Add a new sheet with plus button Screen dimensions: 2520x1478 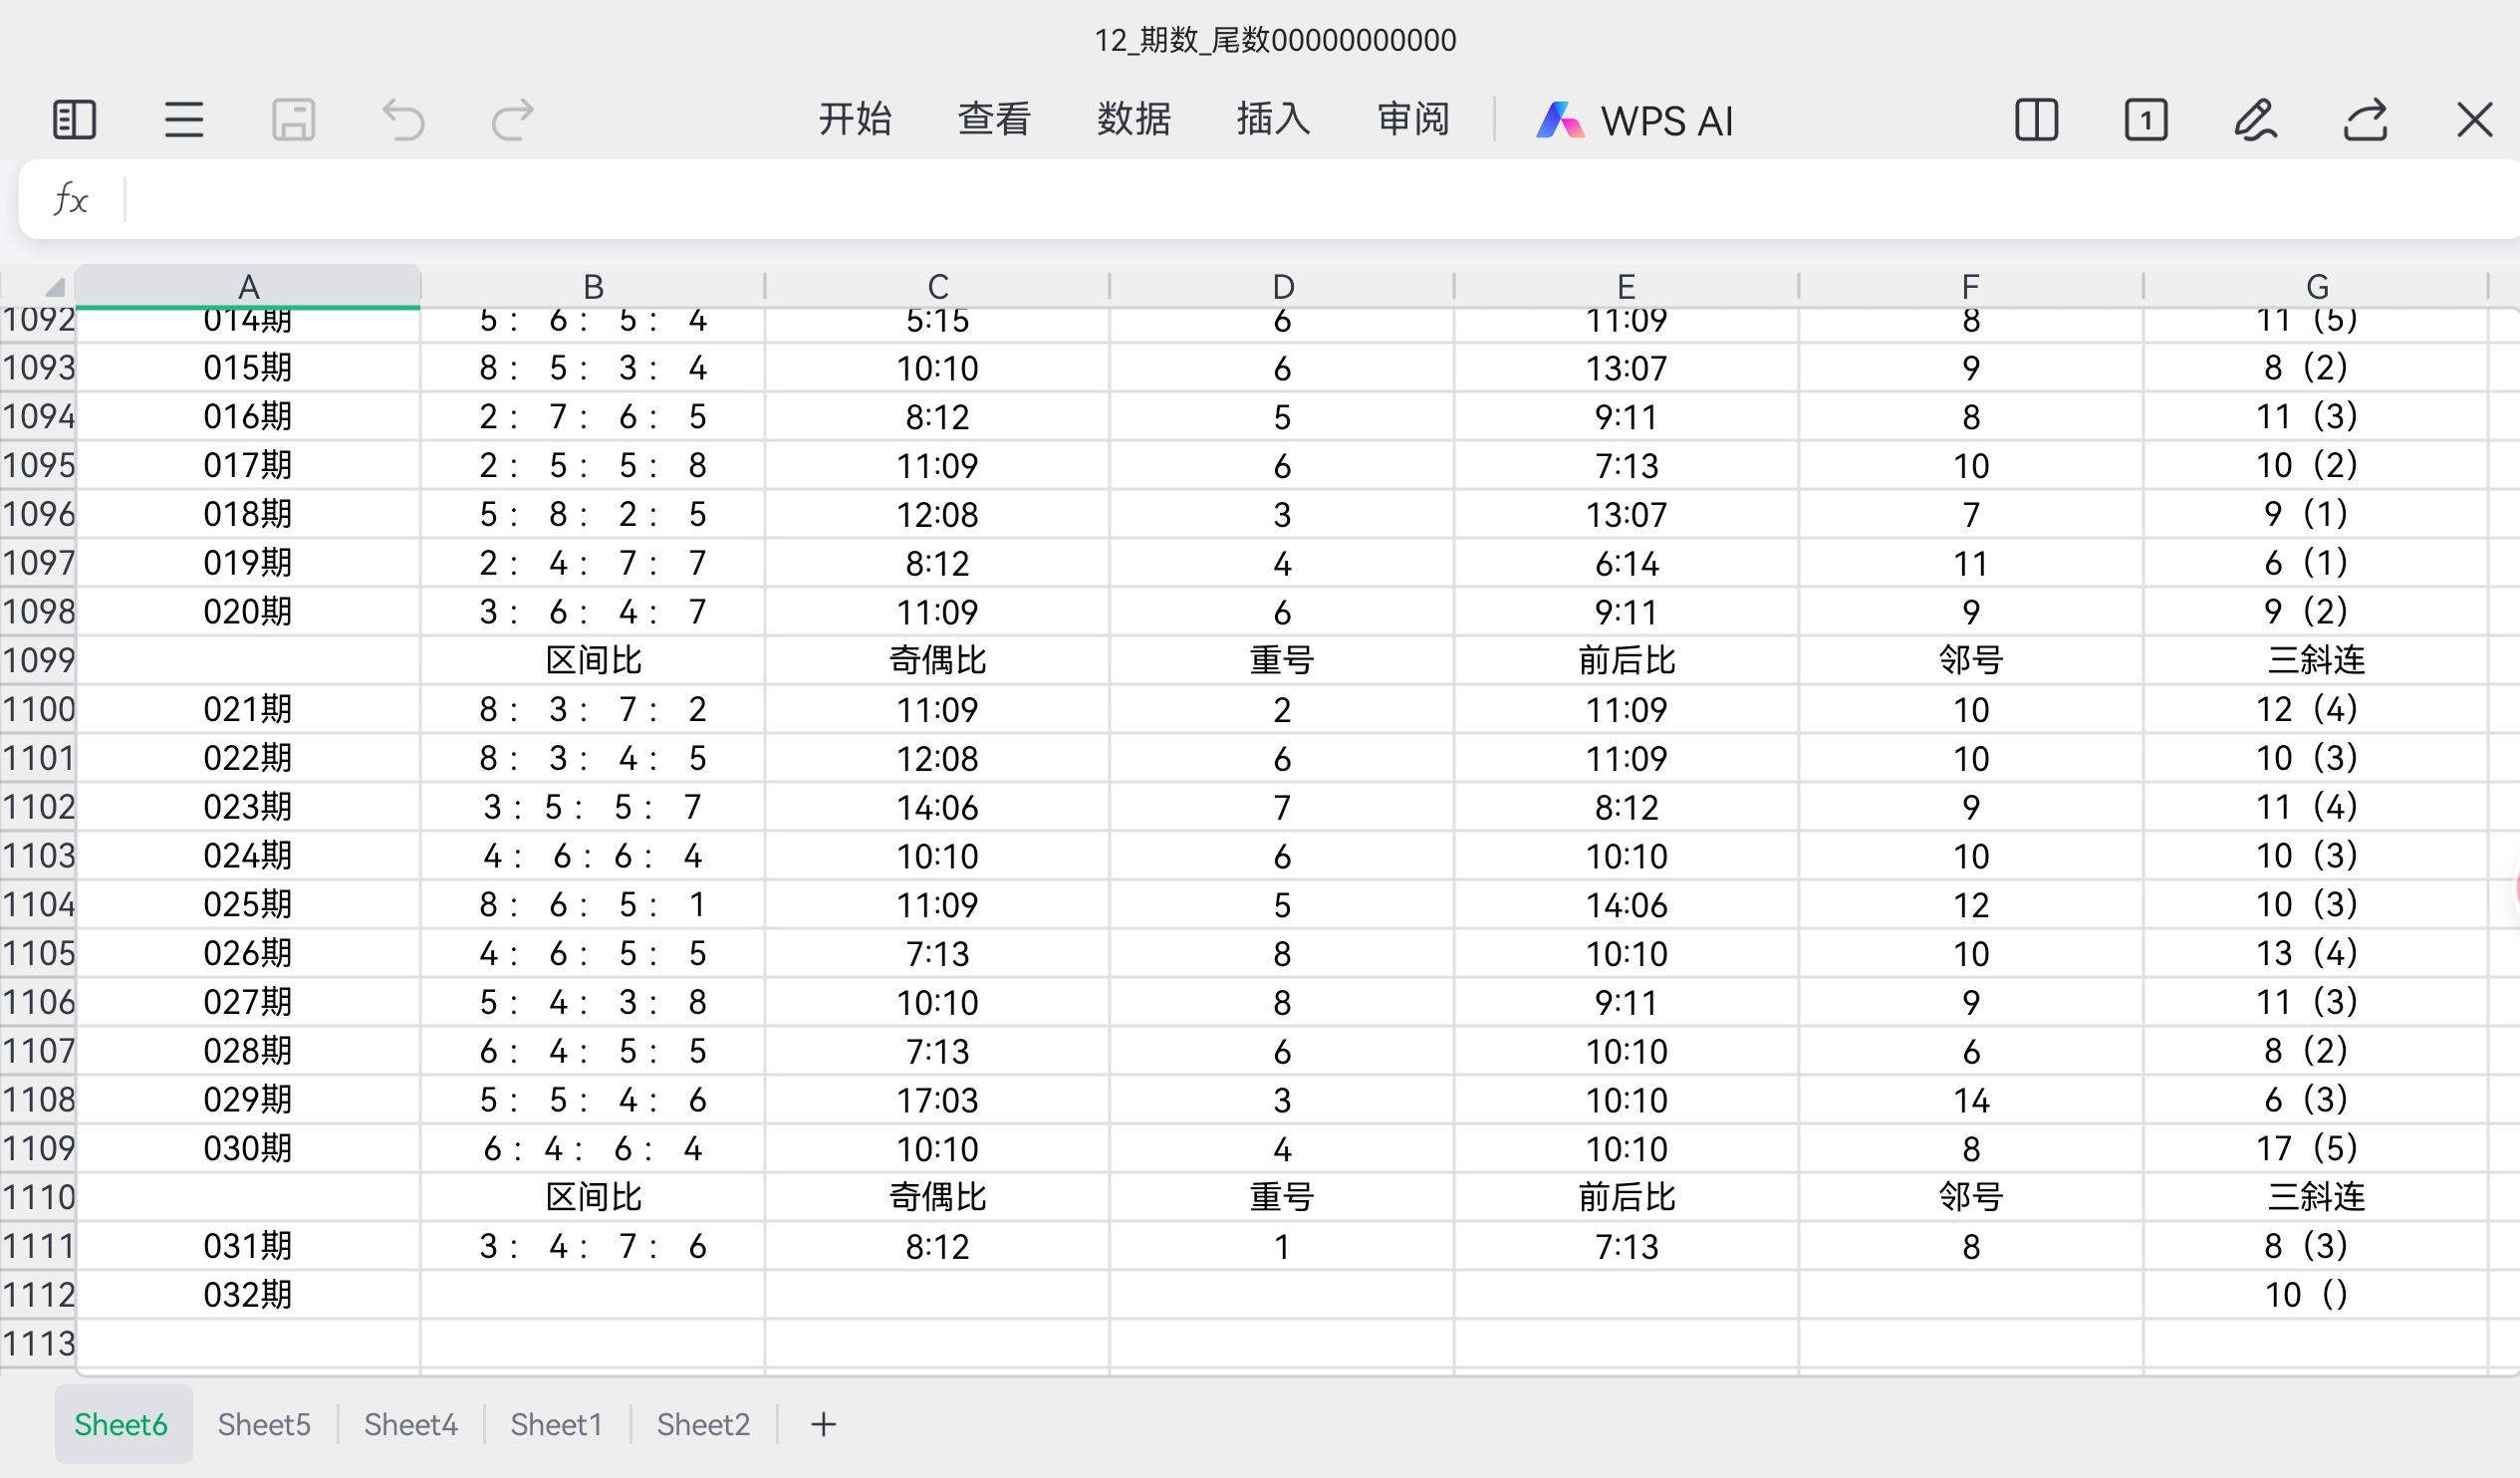click(823, 1424)
